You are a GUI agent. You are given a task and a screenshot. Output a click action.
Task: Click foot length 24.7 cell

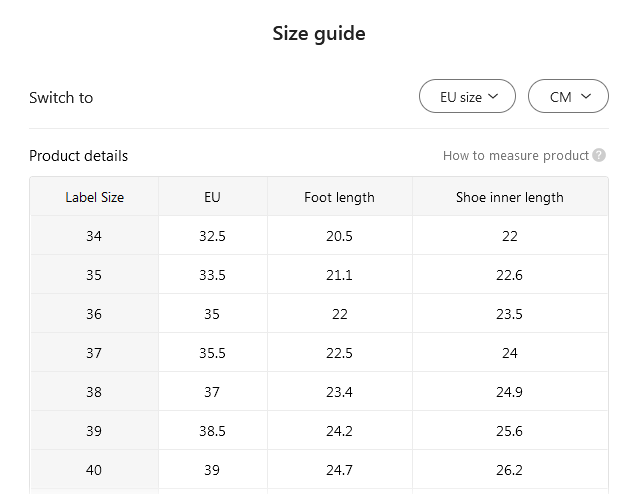[339, 470]
